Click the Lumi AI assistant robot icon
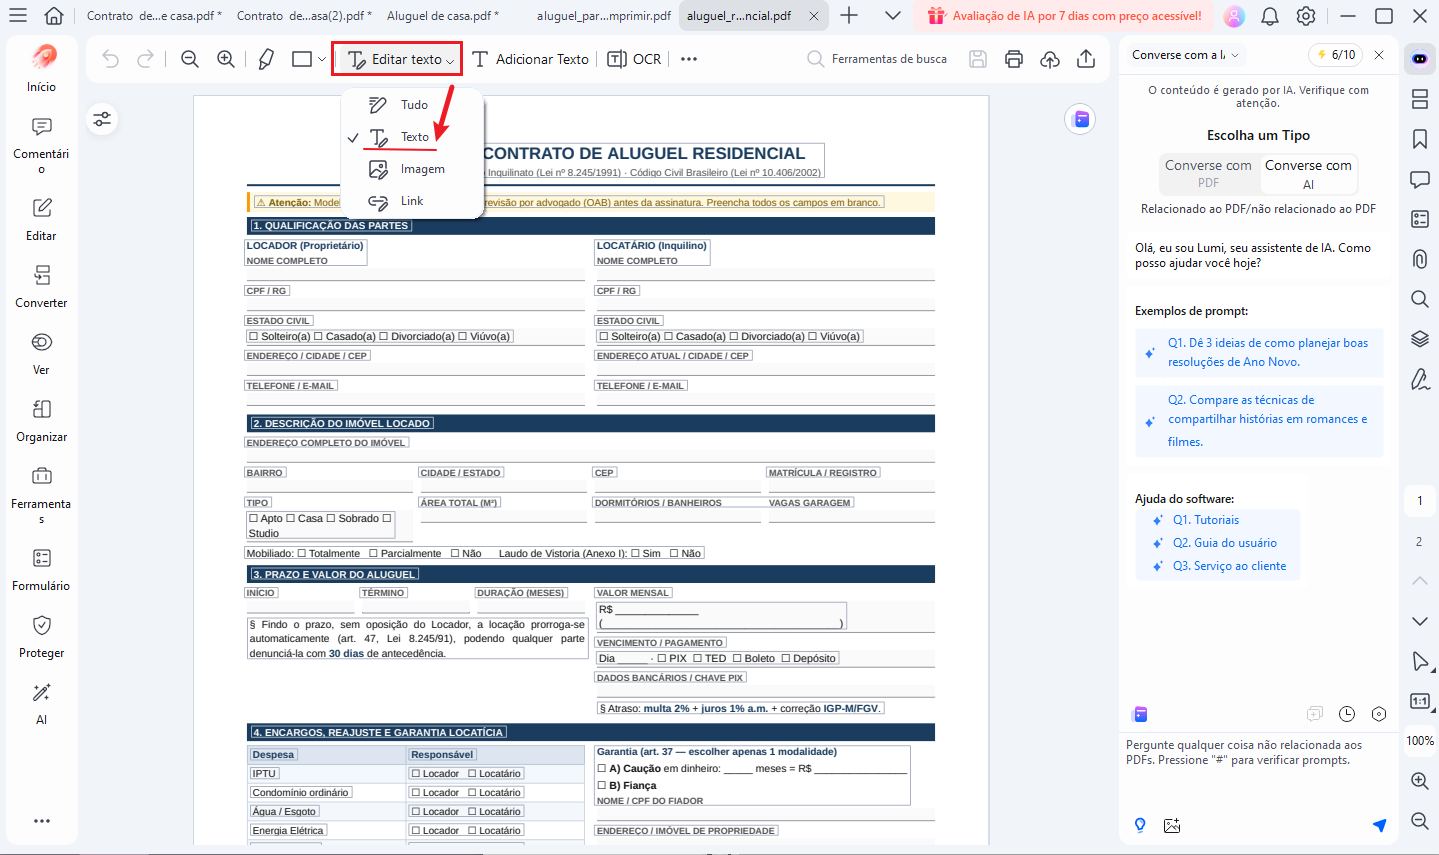Viewport: 1439px width, 855px height. (x=1419, y=59)
